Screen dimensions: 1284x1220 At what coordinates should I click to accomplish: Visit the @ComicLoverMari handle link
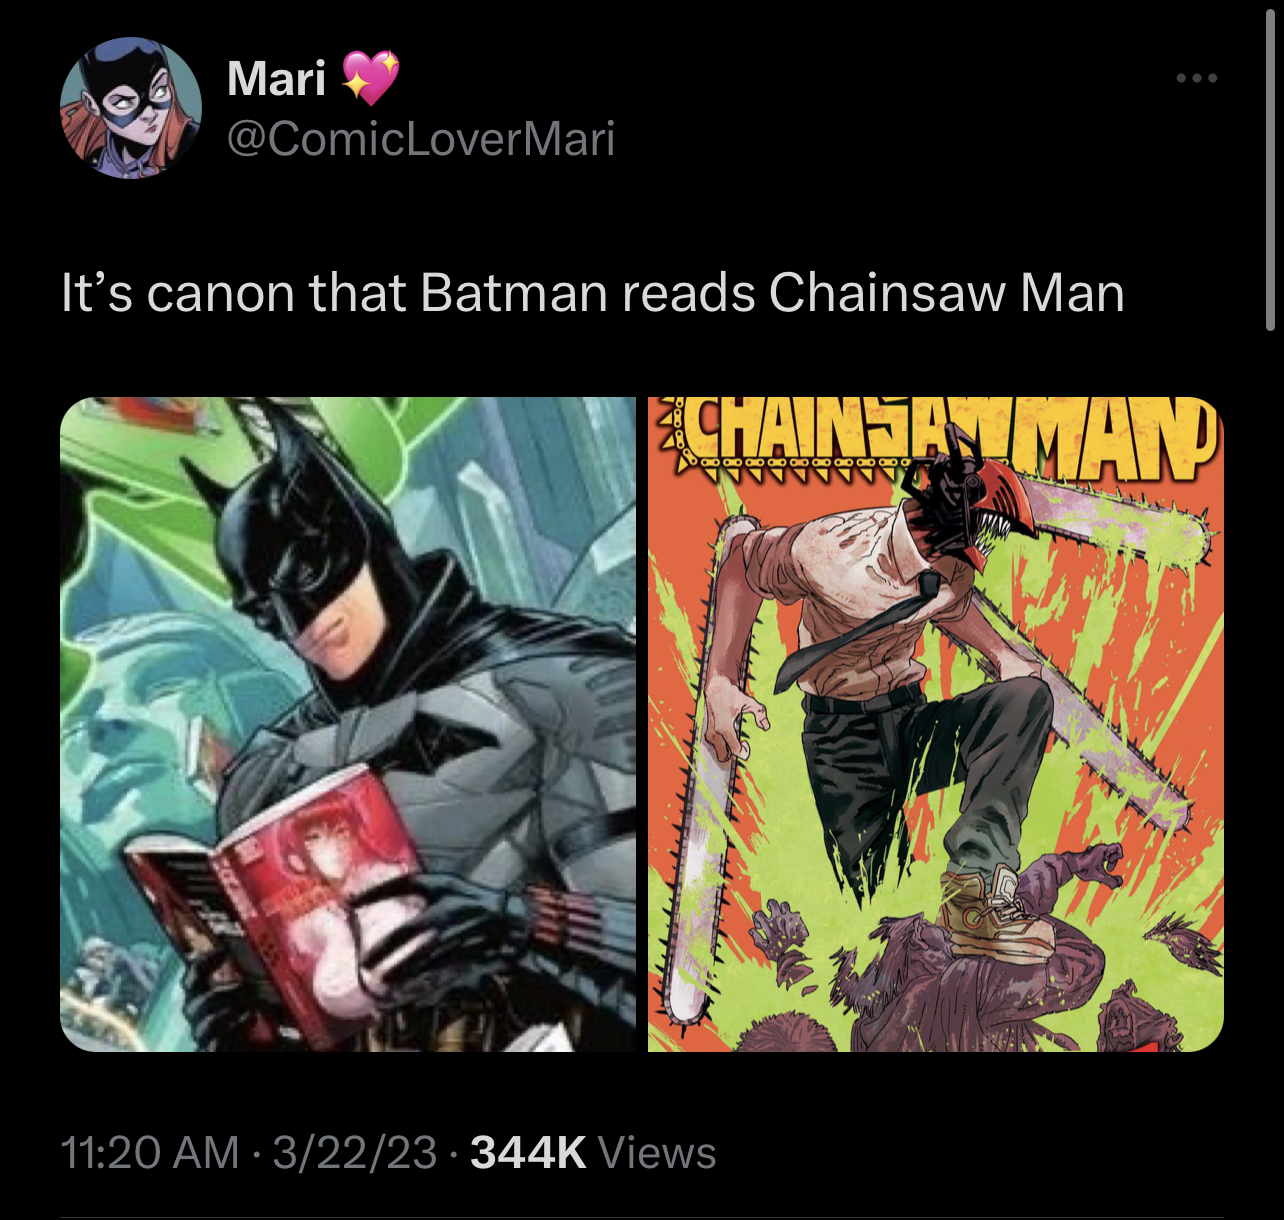[421, 139]
